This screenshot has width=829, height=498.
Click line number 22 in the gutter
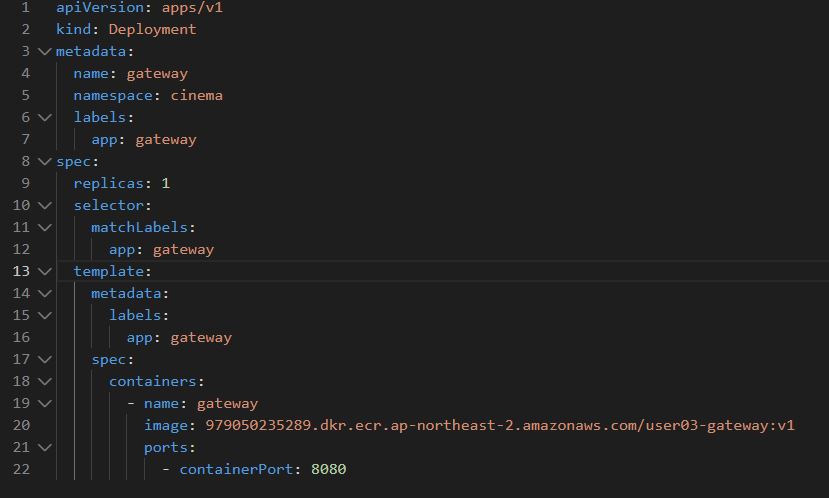point(21,469)
